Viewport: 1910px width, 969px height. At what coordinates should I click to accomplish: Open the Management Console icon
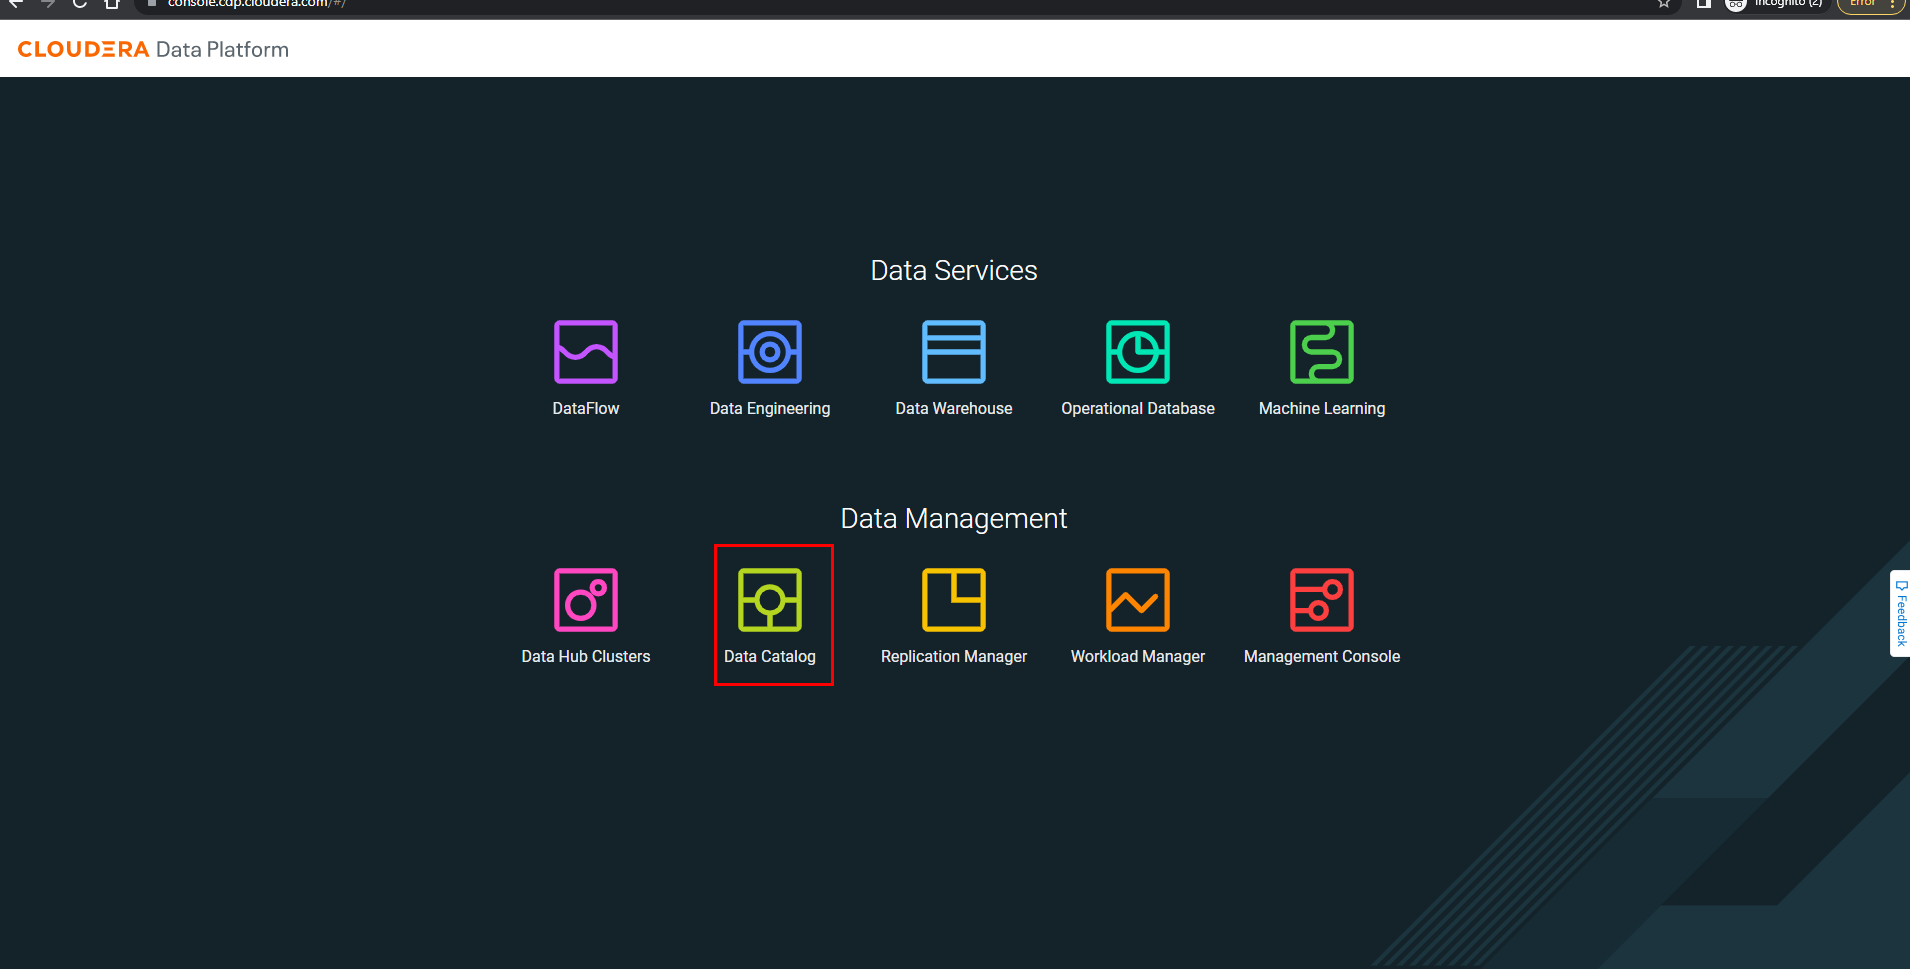point(1322,600)
